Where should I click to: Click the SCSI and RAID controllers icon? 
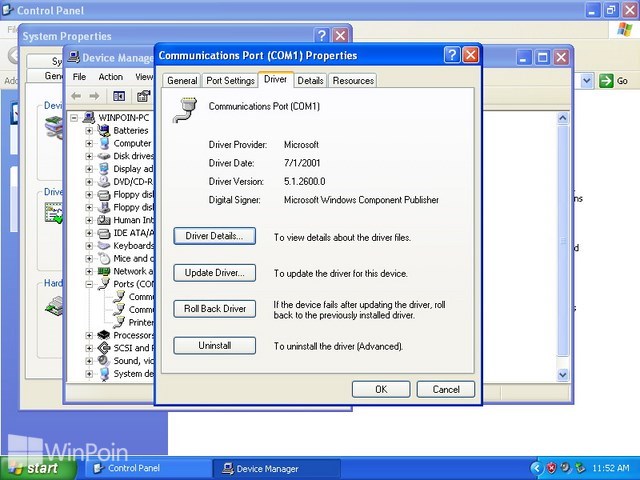pos(104,348)
